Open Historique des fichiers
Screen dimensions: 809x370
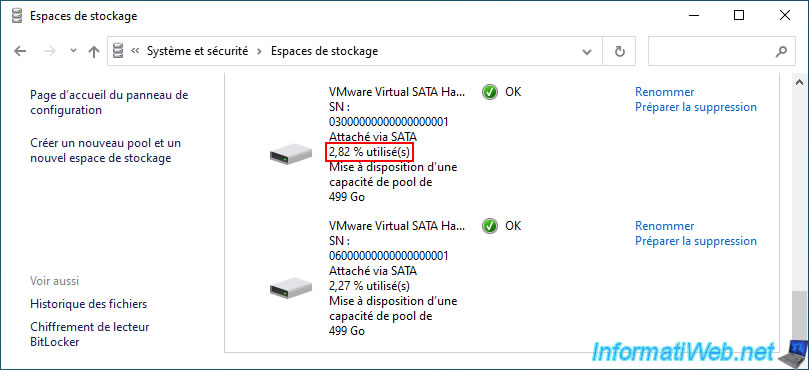point(89,304)
